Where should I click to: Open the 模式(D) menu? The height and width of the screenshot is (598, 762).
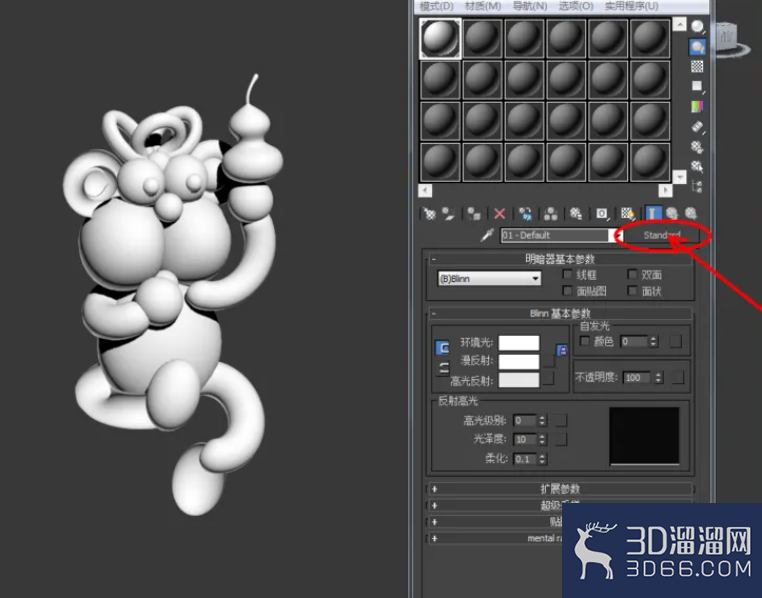point(436,6)
